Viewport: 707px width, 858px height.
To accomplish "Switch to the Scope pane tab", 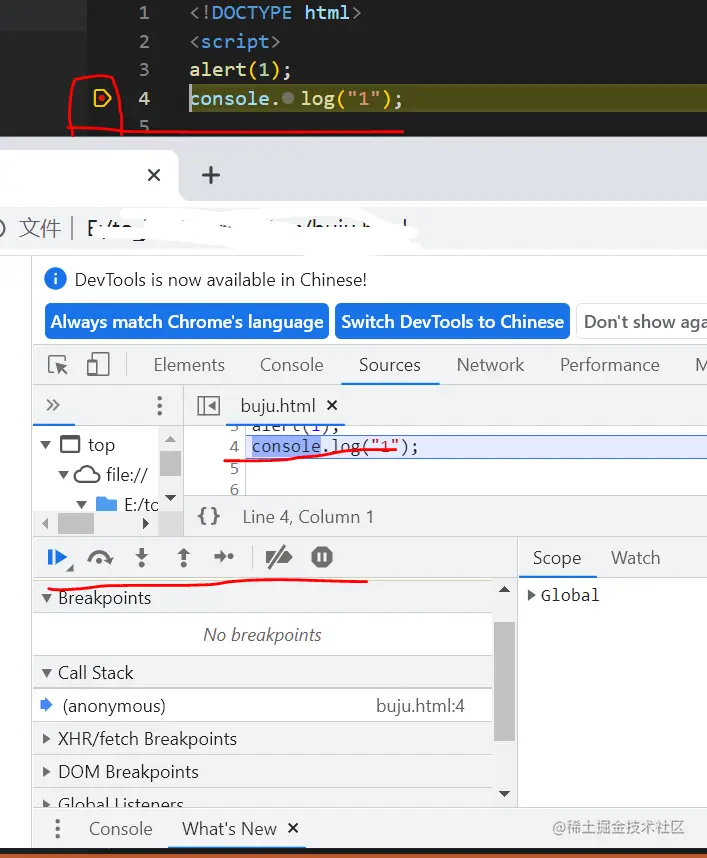I will coord(557,558).
